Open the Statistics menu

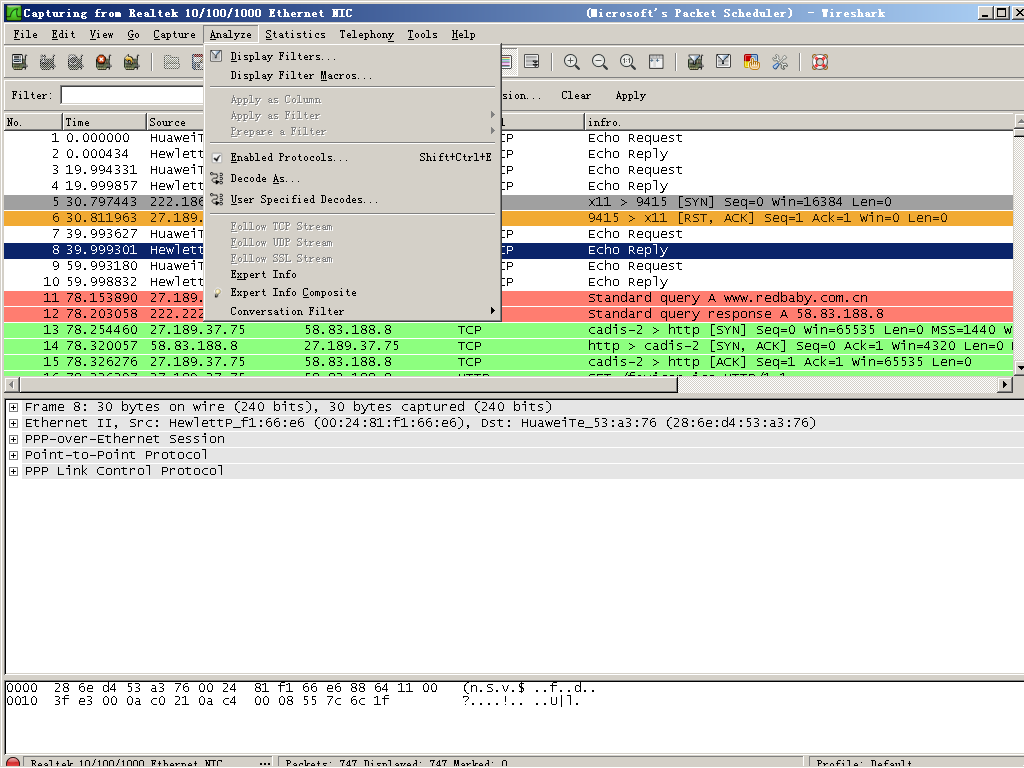click(x=295, y=35)
